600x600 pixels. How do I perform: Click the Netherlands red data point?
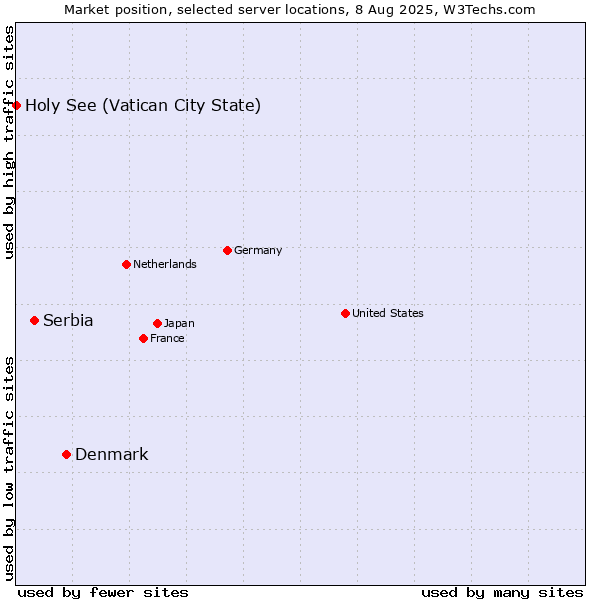[127, 264]
